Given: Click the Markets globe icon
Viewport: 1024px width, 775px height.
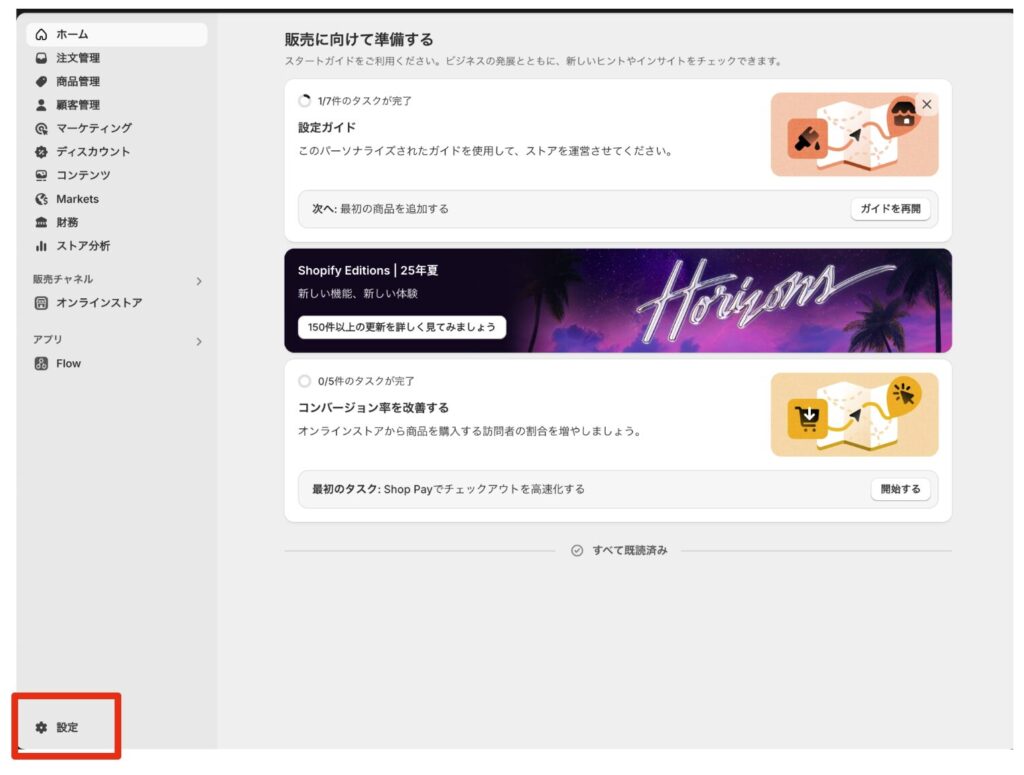Looking at the screenshot, I should (x=41, y=199).
